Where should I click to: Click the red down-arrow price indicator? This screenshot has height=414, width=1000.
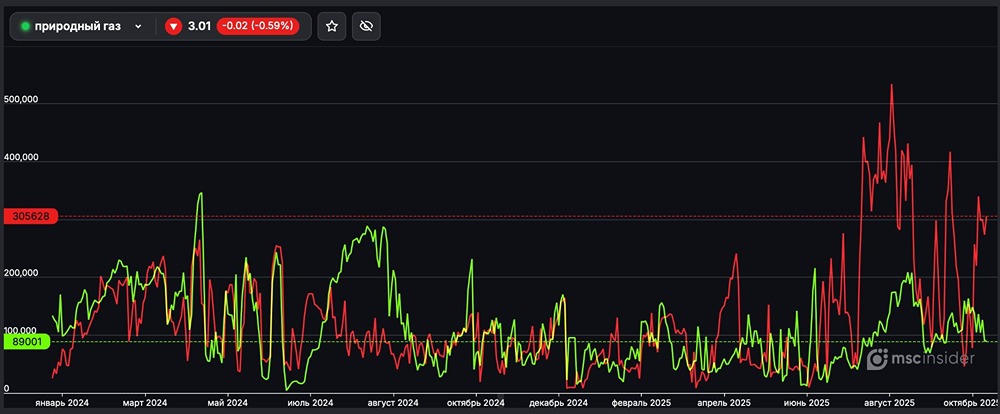[x=173, y=26]
